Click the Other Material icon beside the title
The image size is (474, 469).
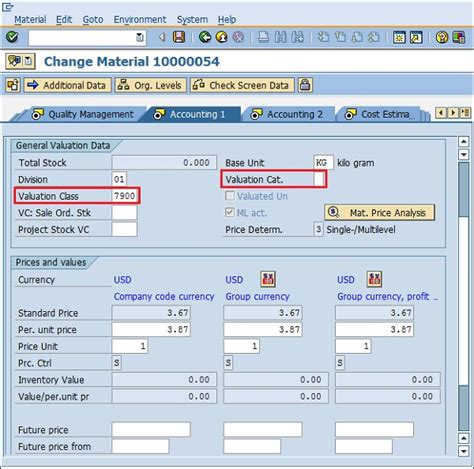pos(14,61)
